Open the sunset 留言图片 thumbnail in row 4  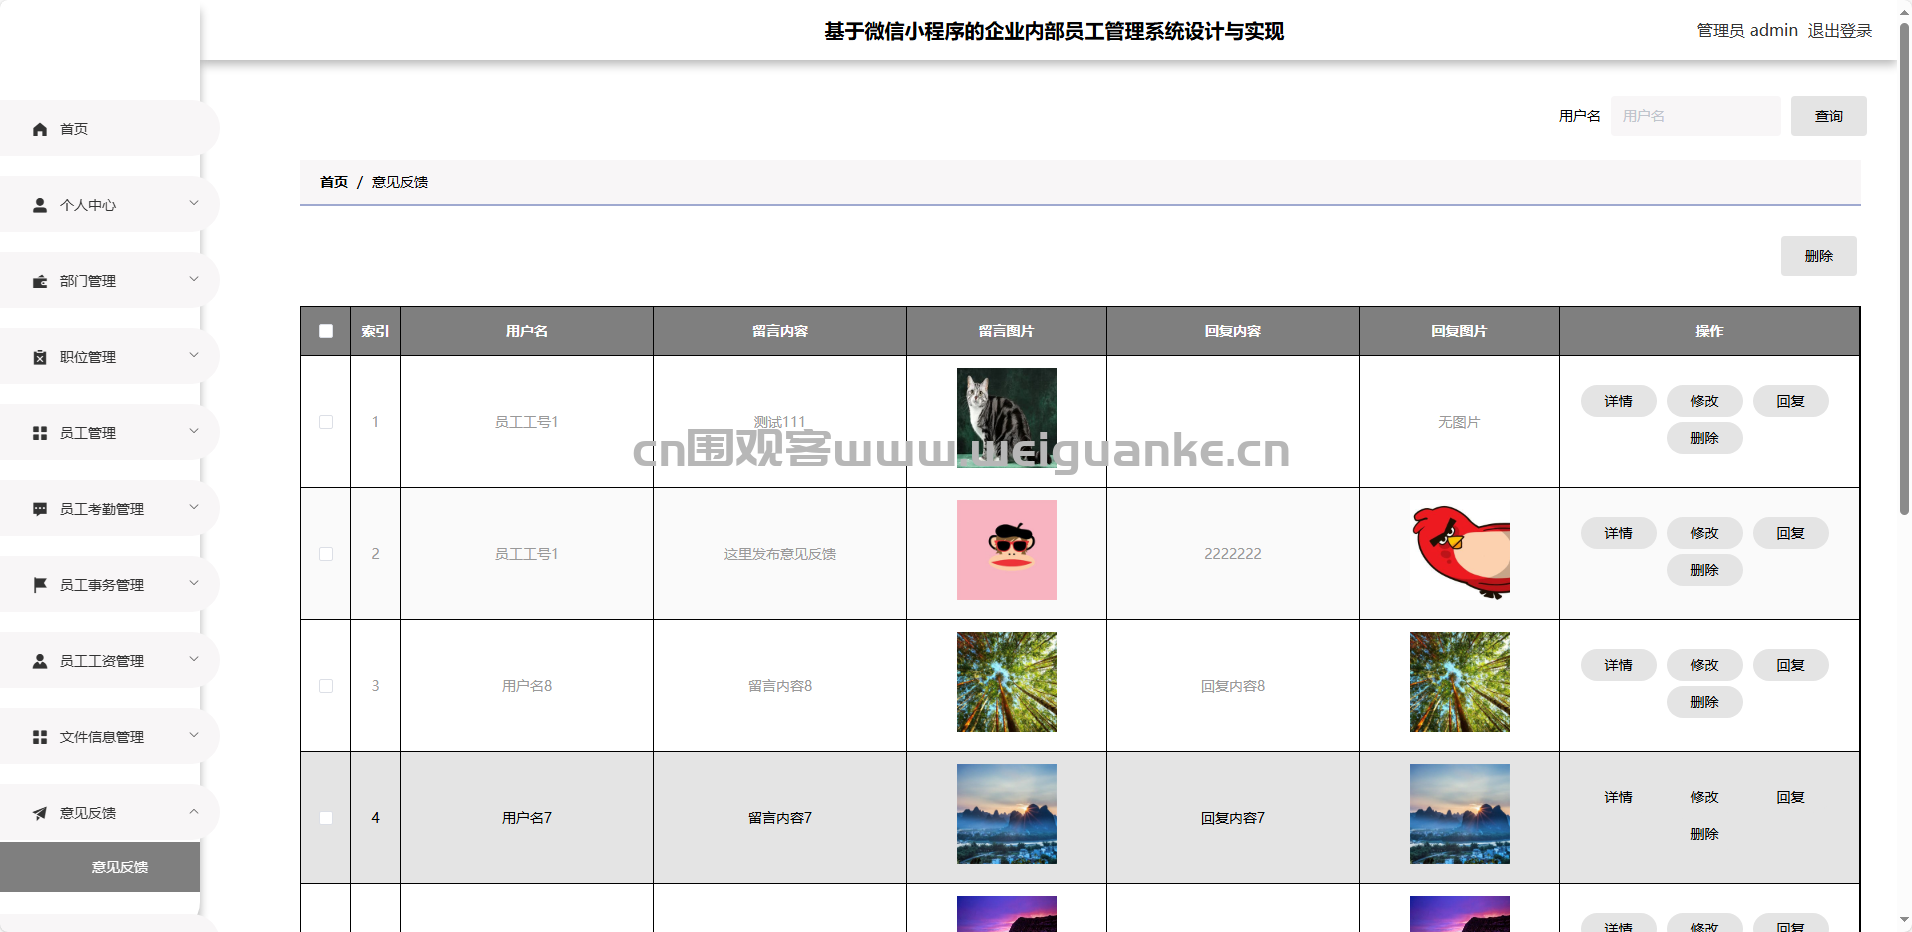[1006, 814]
